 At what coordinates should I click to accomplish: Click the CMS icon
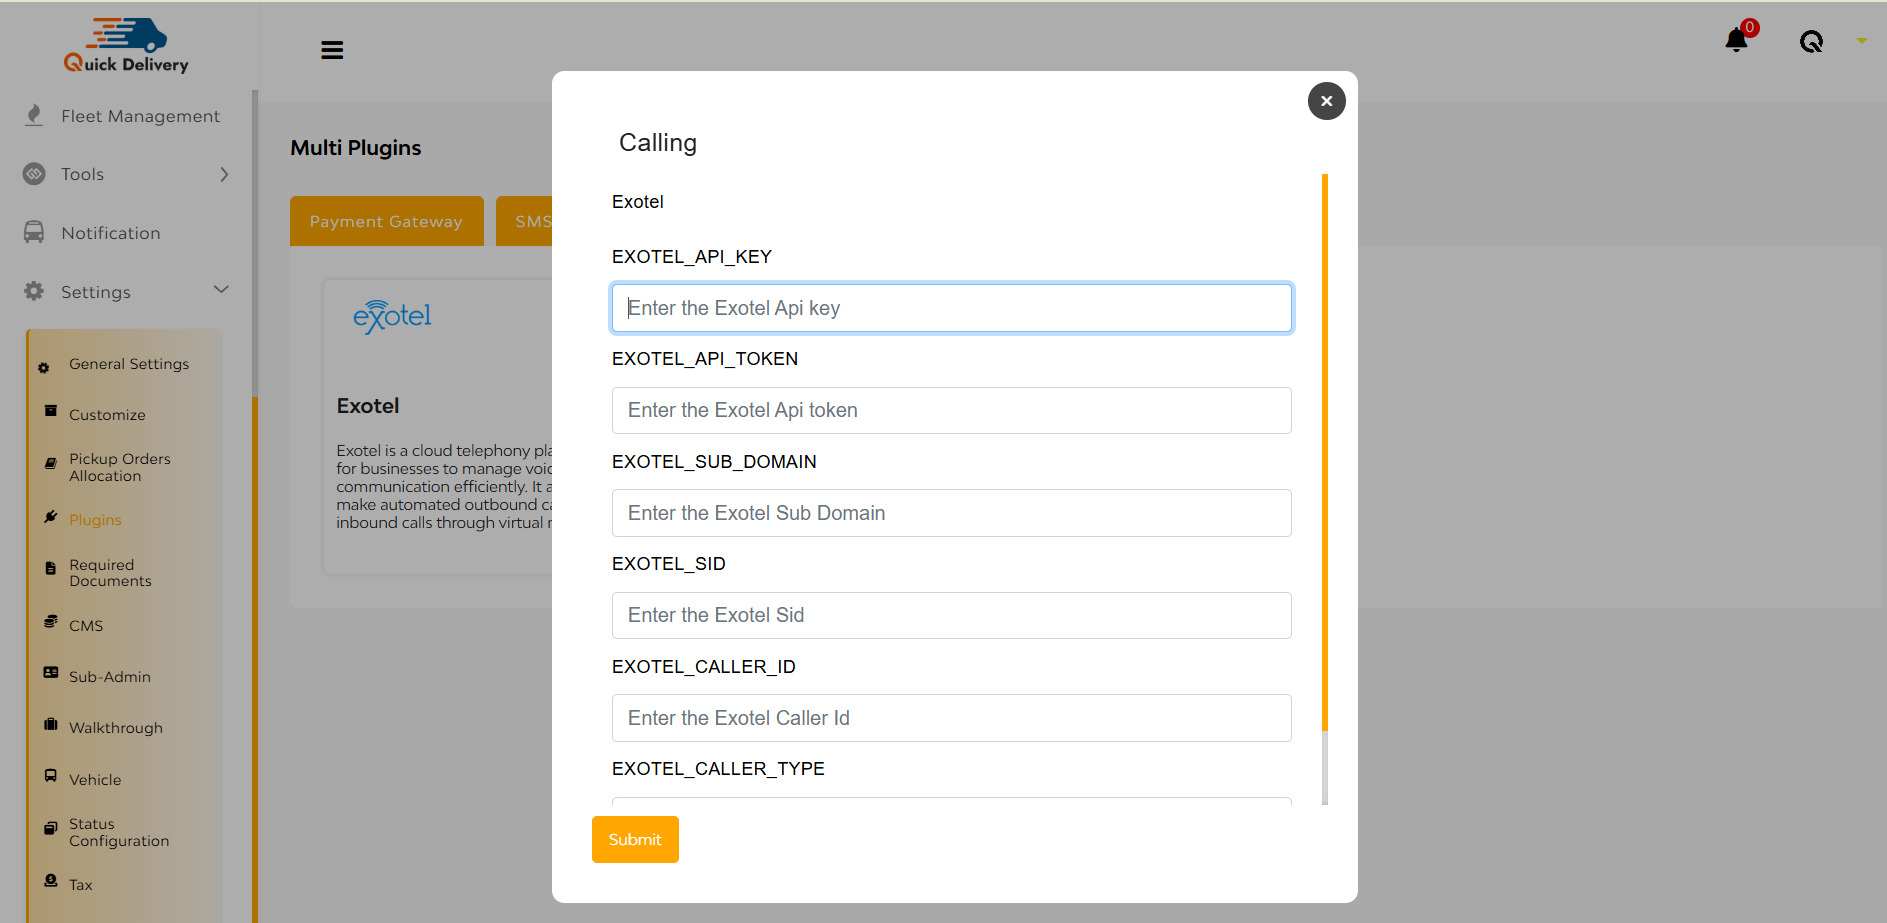coord(50,621)
